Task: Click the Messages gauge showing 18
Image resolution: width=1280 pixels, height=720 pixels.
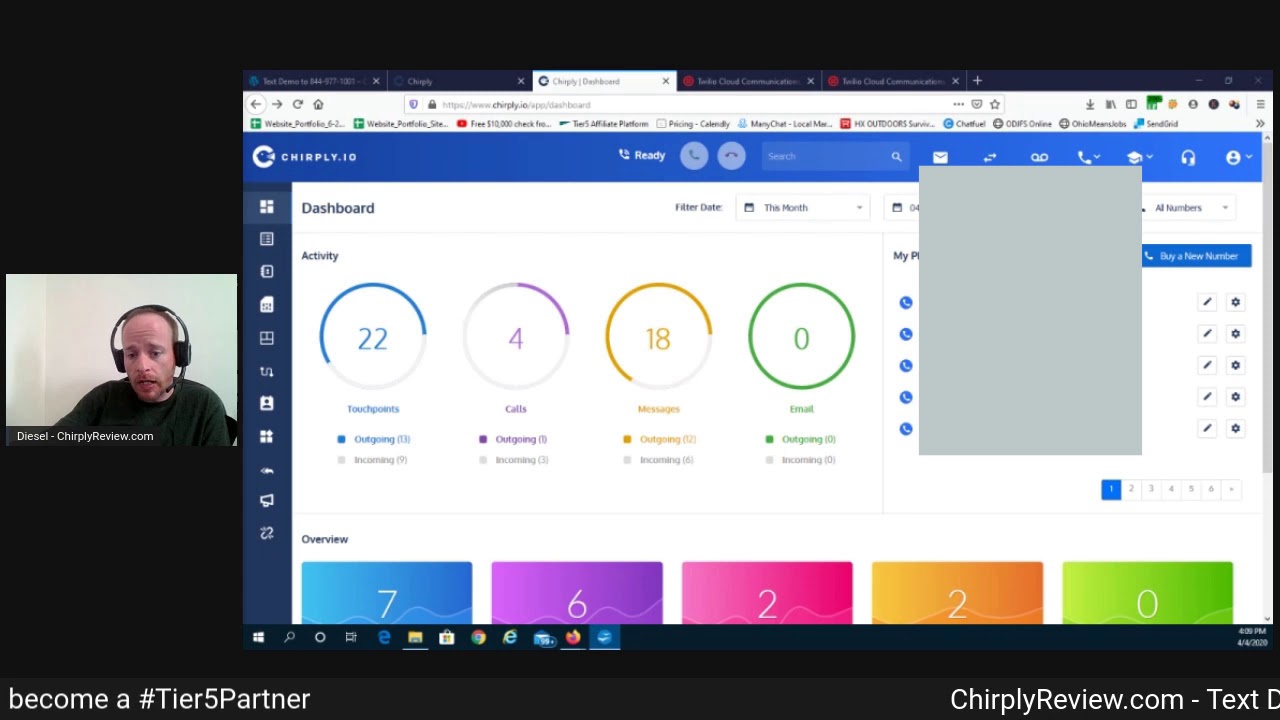Action: click(658, 338)
